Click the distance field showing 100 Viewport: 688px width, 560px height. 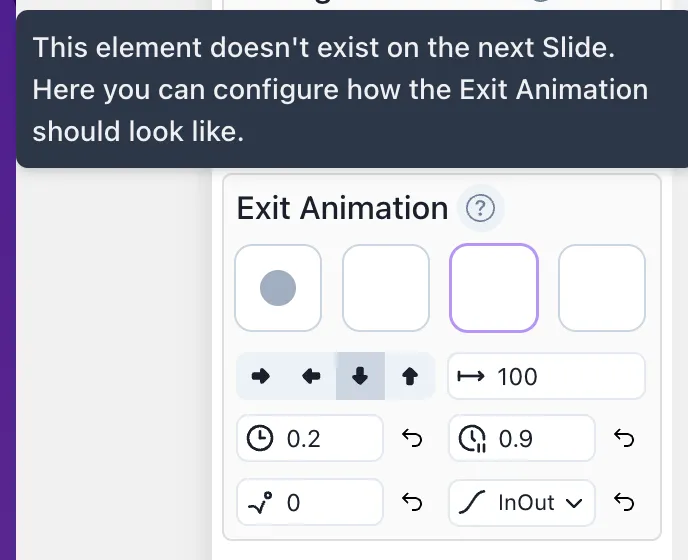coord(546,376)
